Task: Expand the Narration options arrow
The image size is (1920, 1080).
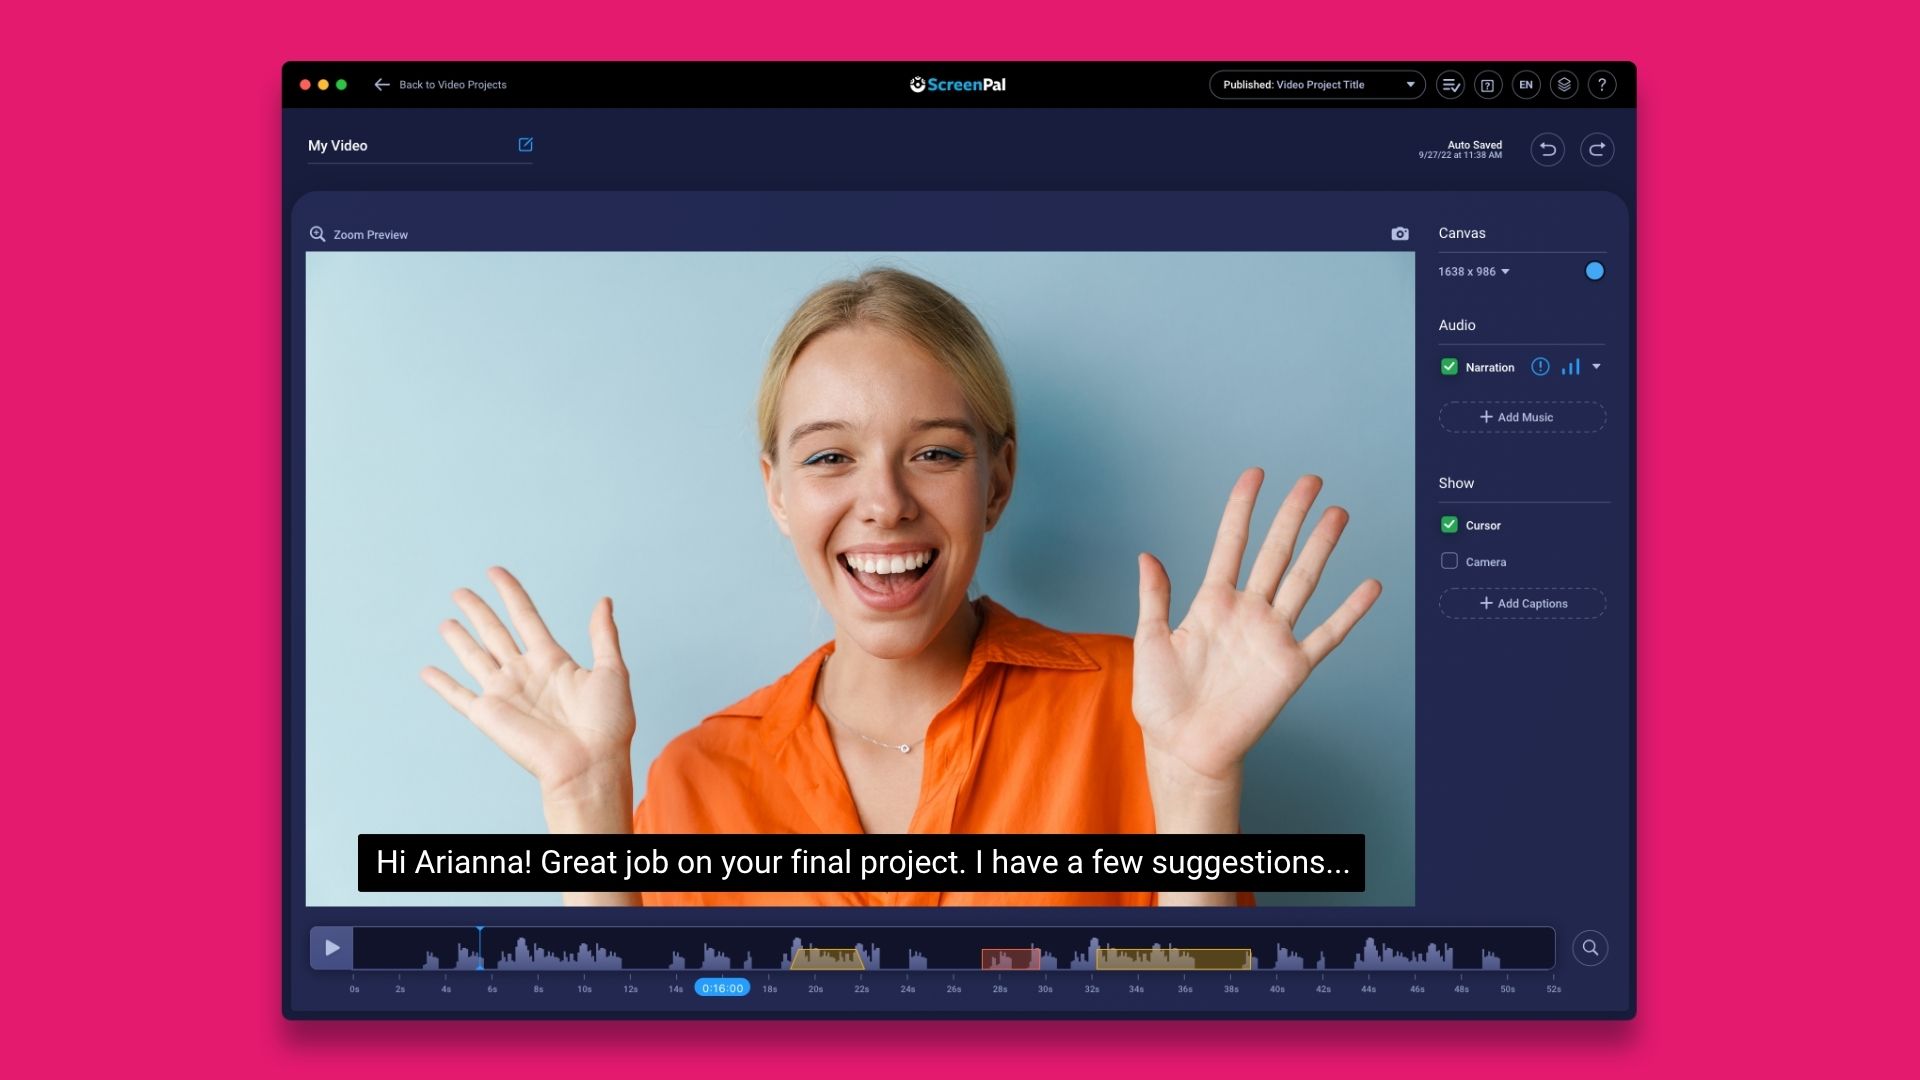Action: (x=1597, y=367)
